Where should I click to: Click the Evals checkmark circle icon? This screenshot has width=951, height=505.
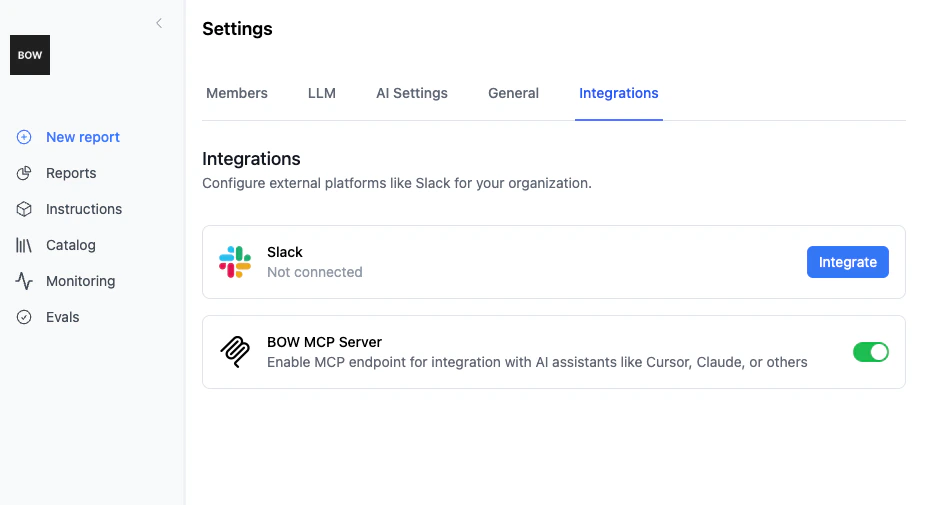point(24,317)
